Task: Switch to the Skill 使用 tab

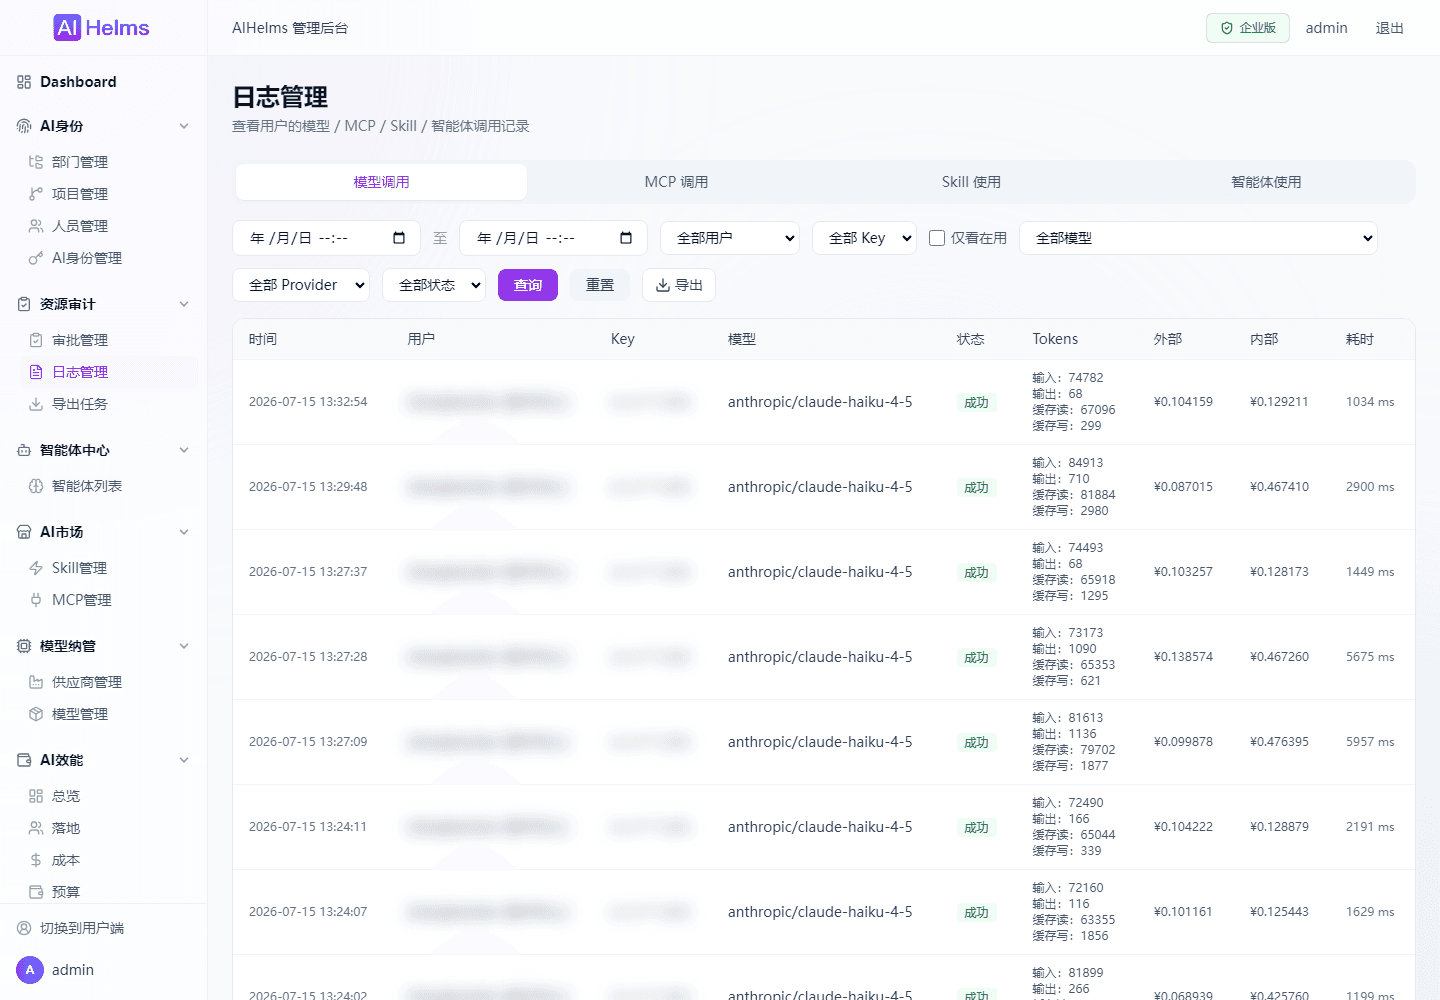Action: [971, 182]
